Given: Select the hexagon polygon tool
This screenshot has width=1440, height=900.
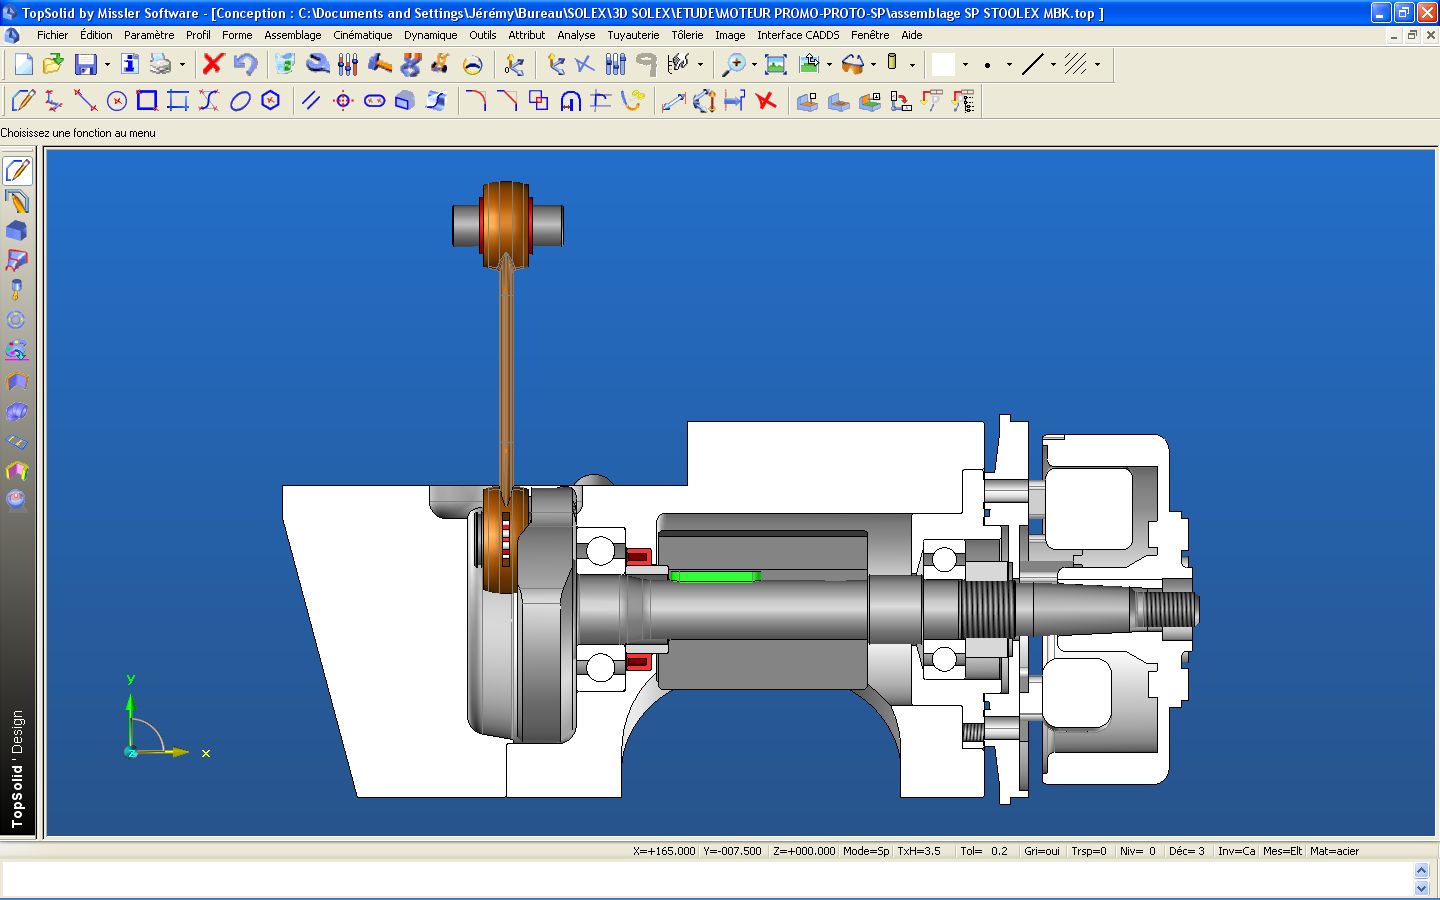Looking at the screenshot, I should click(x=270, y=101).
